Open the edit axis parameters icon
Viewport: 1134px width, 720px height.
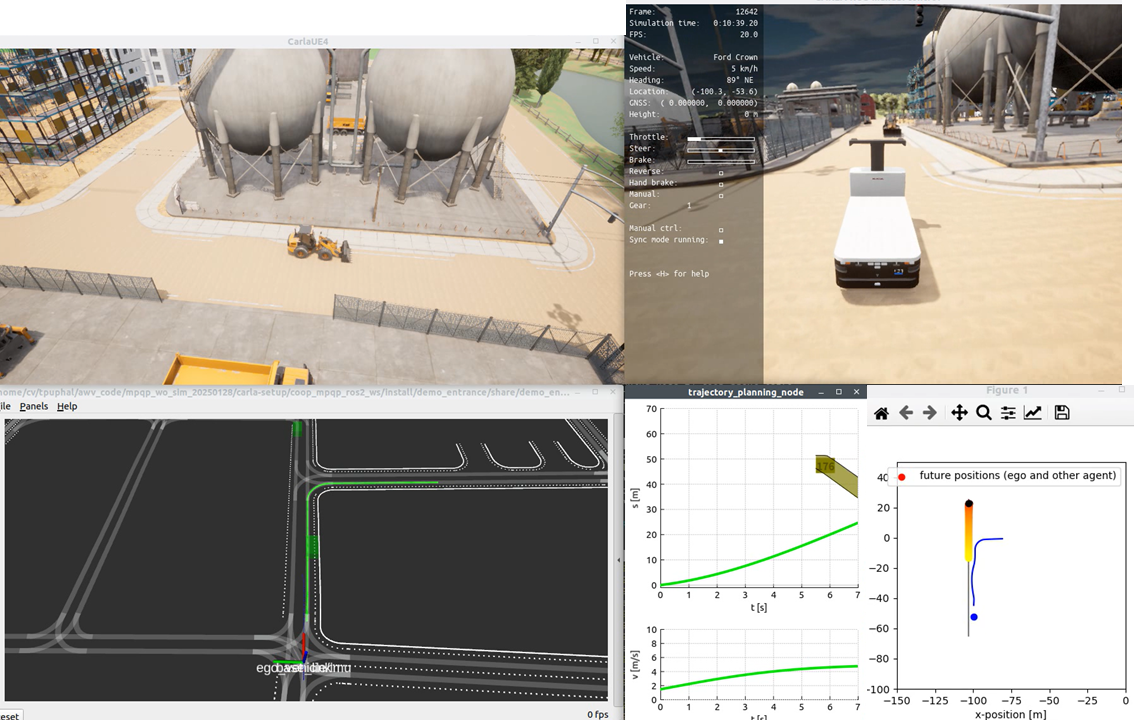click(x=1032, y=412)
